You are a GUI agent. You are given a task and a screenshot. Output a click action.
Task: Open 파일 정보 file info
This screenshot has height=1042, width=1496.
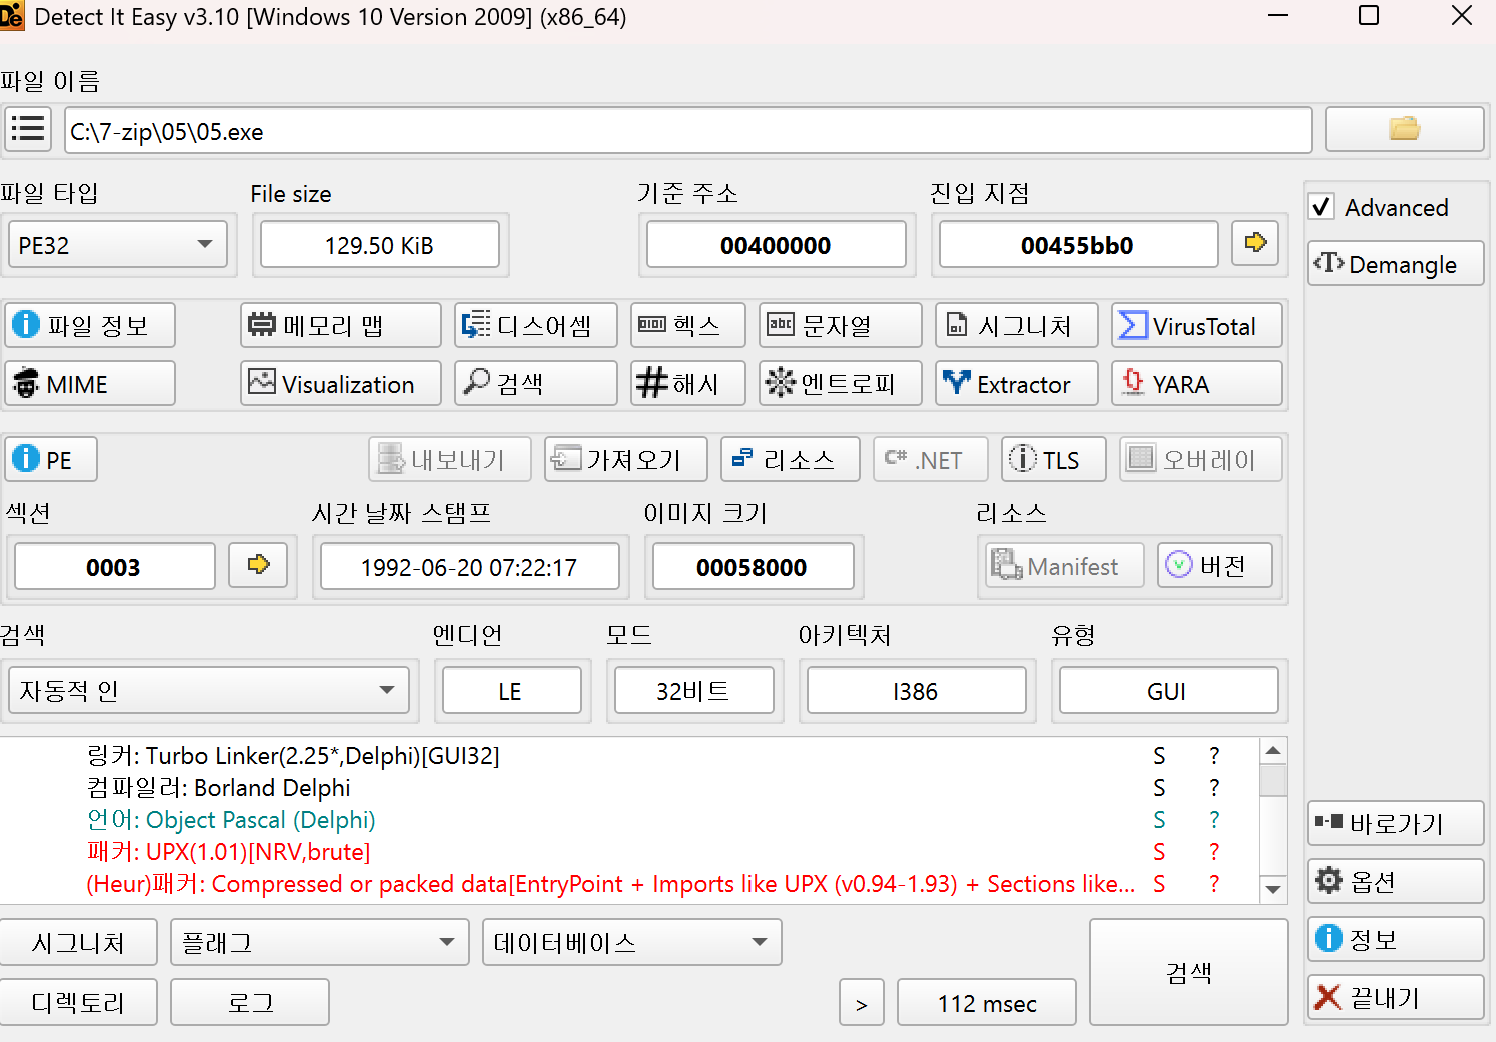(90, 325)
